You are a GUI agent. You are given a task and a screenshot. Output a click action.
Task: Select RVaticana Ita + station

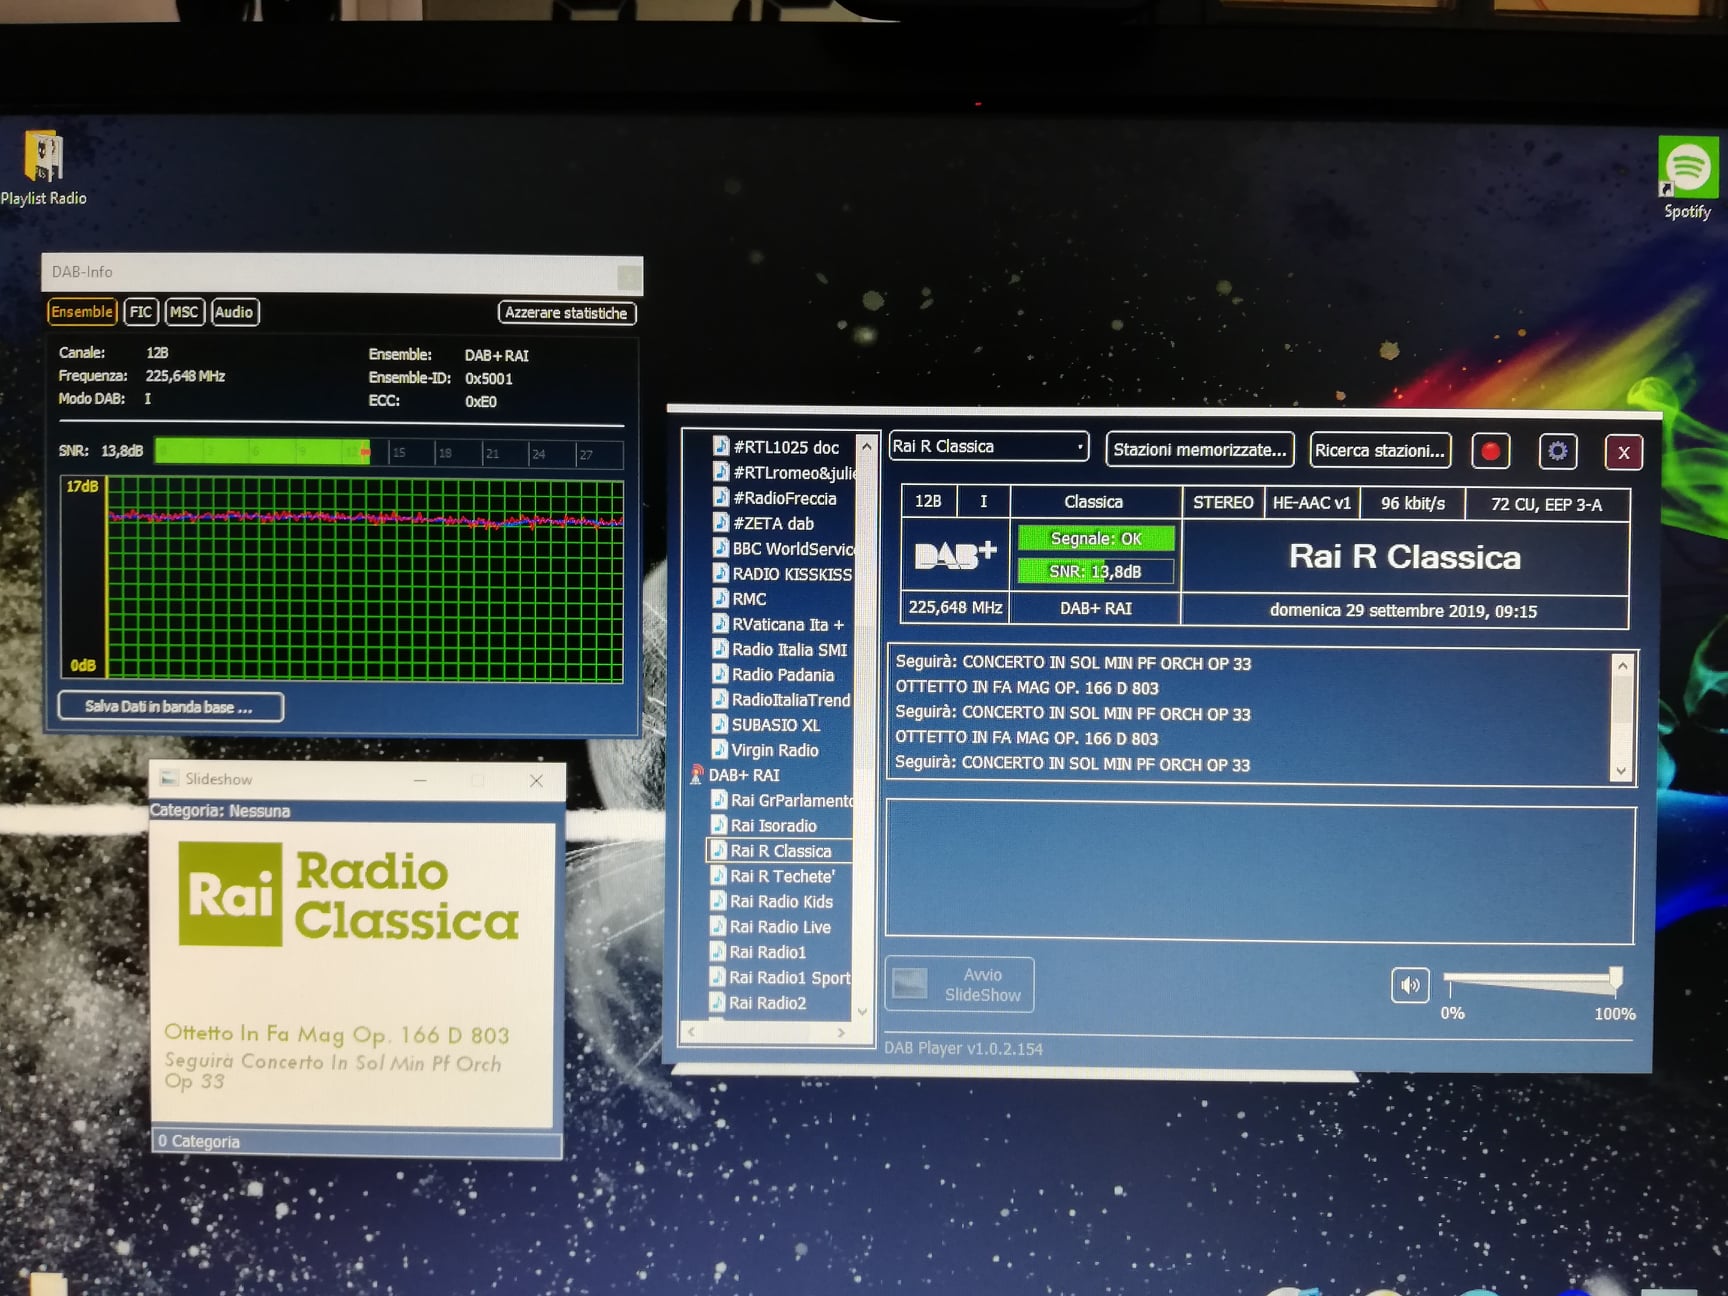click(778, 624)
